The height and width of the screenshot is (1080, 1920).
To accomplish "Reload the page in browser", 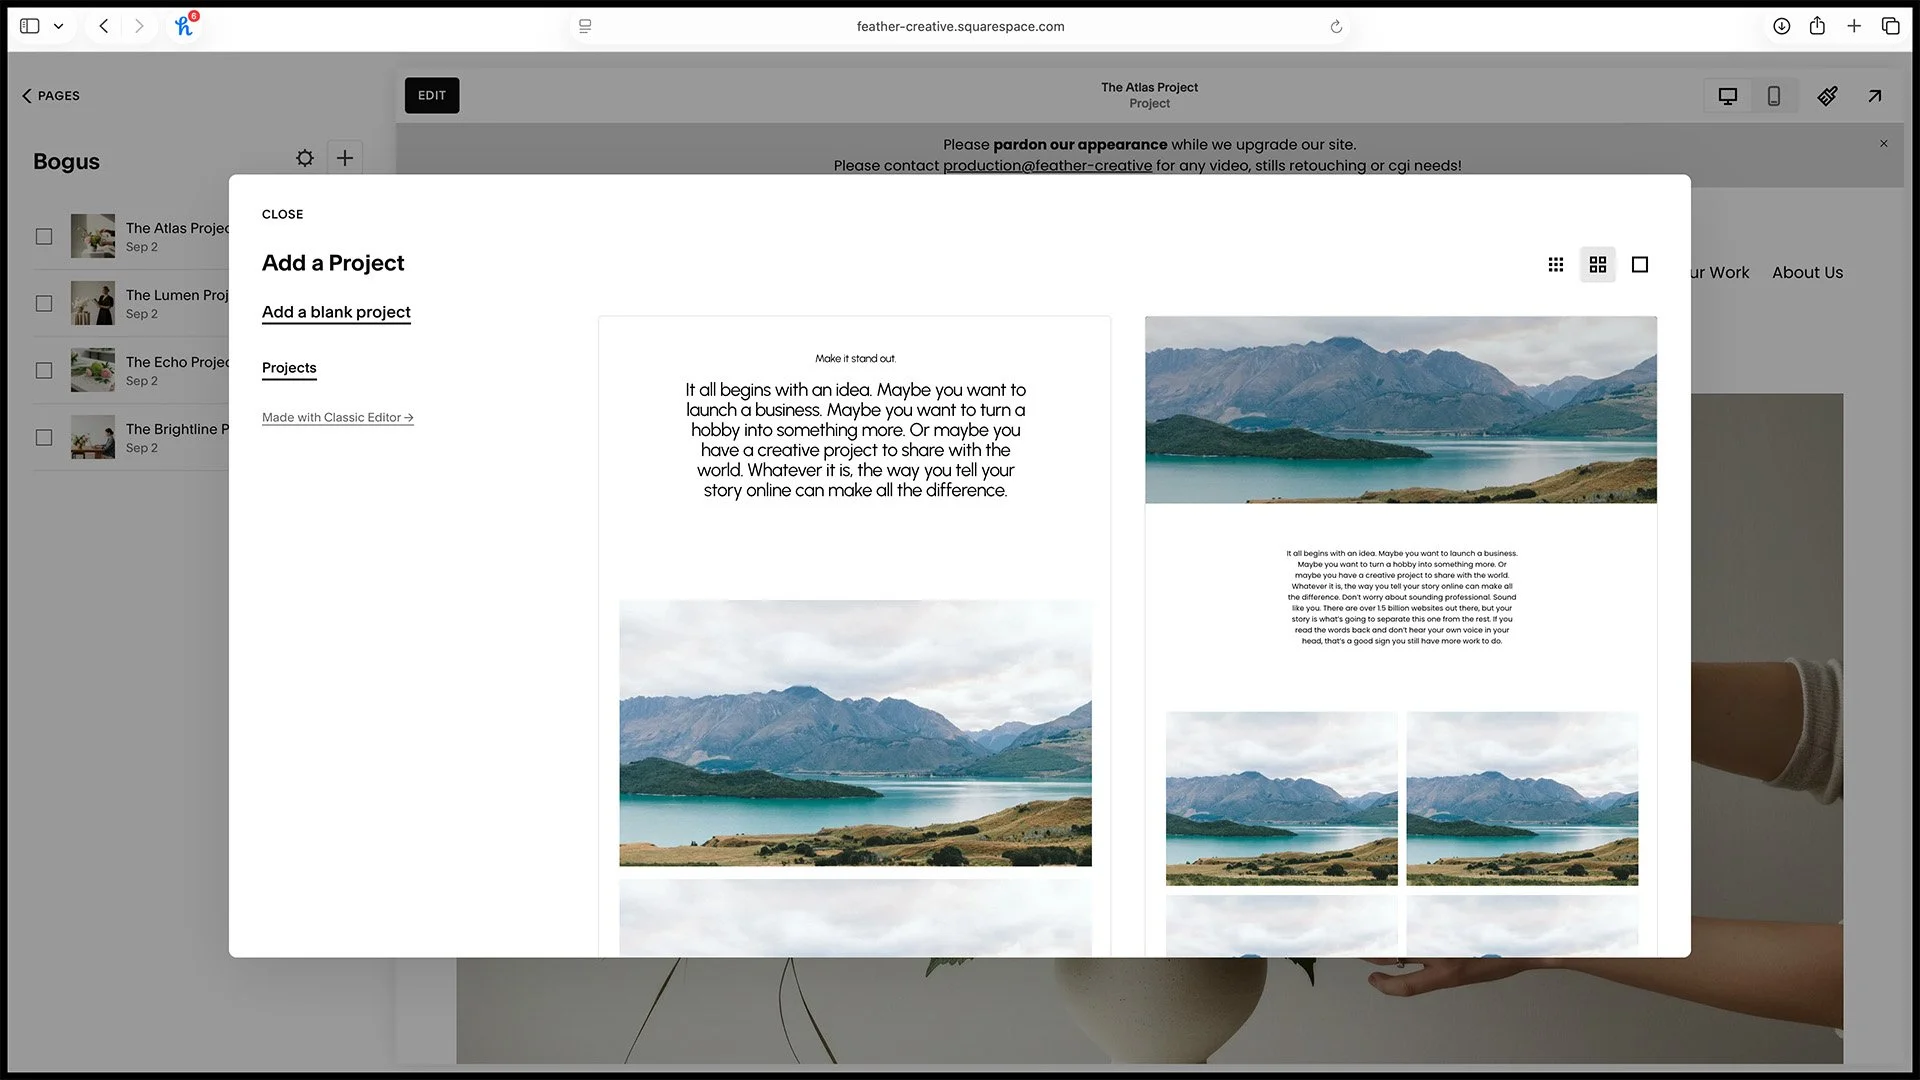I will coord(1336,27).
